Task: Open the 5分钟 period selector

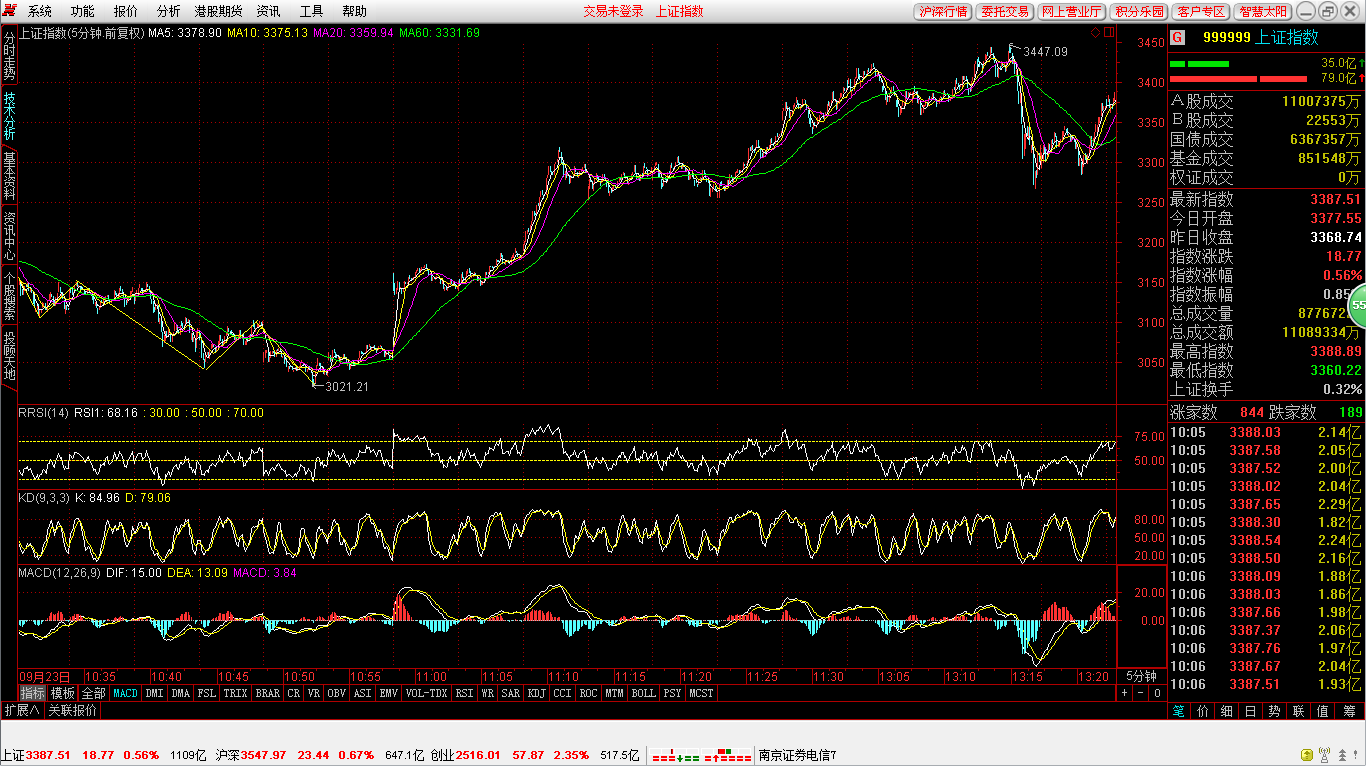Action: click(x=1141, y=676)
